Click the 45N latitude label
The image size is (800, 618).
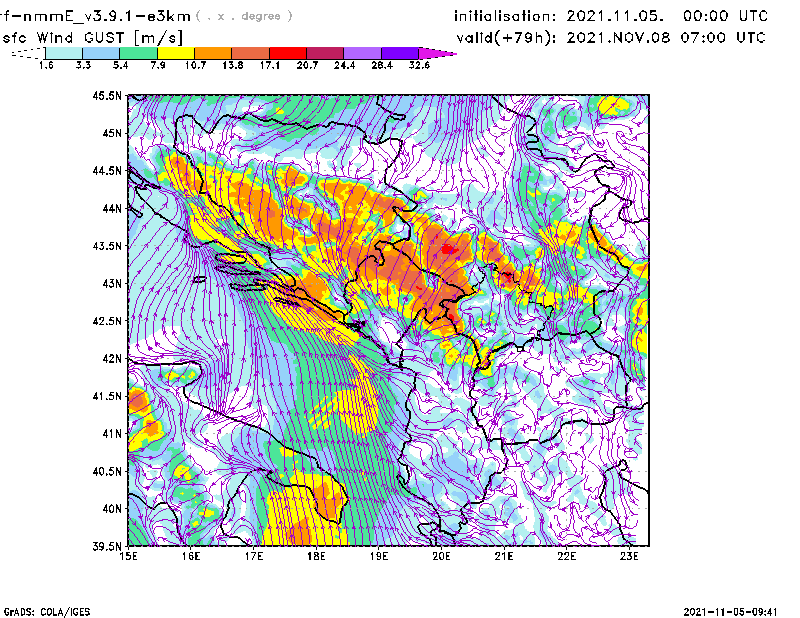point(112,133)
